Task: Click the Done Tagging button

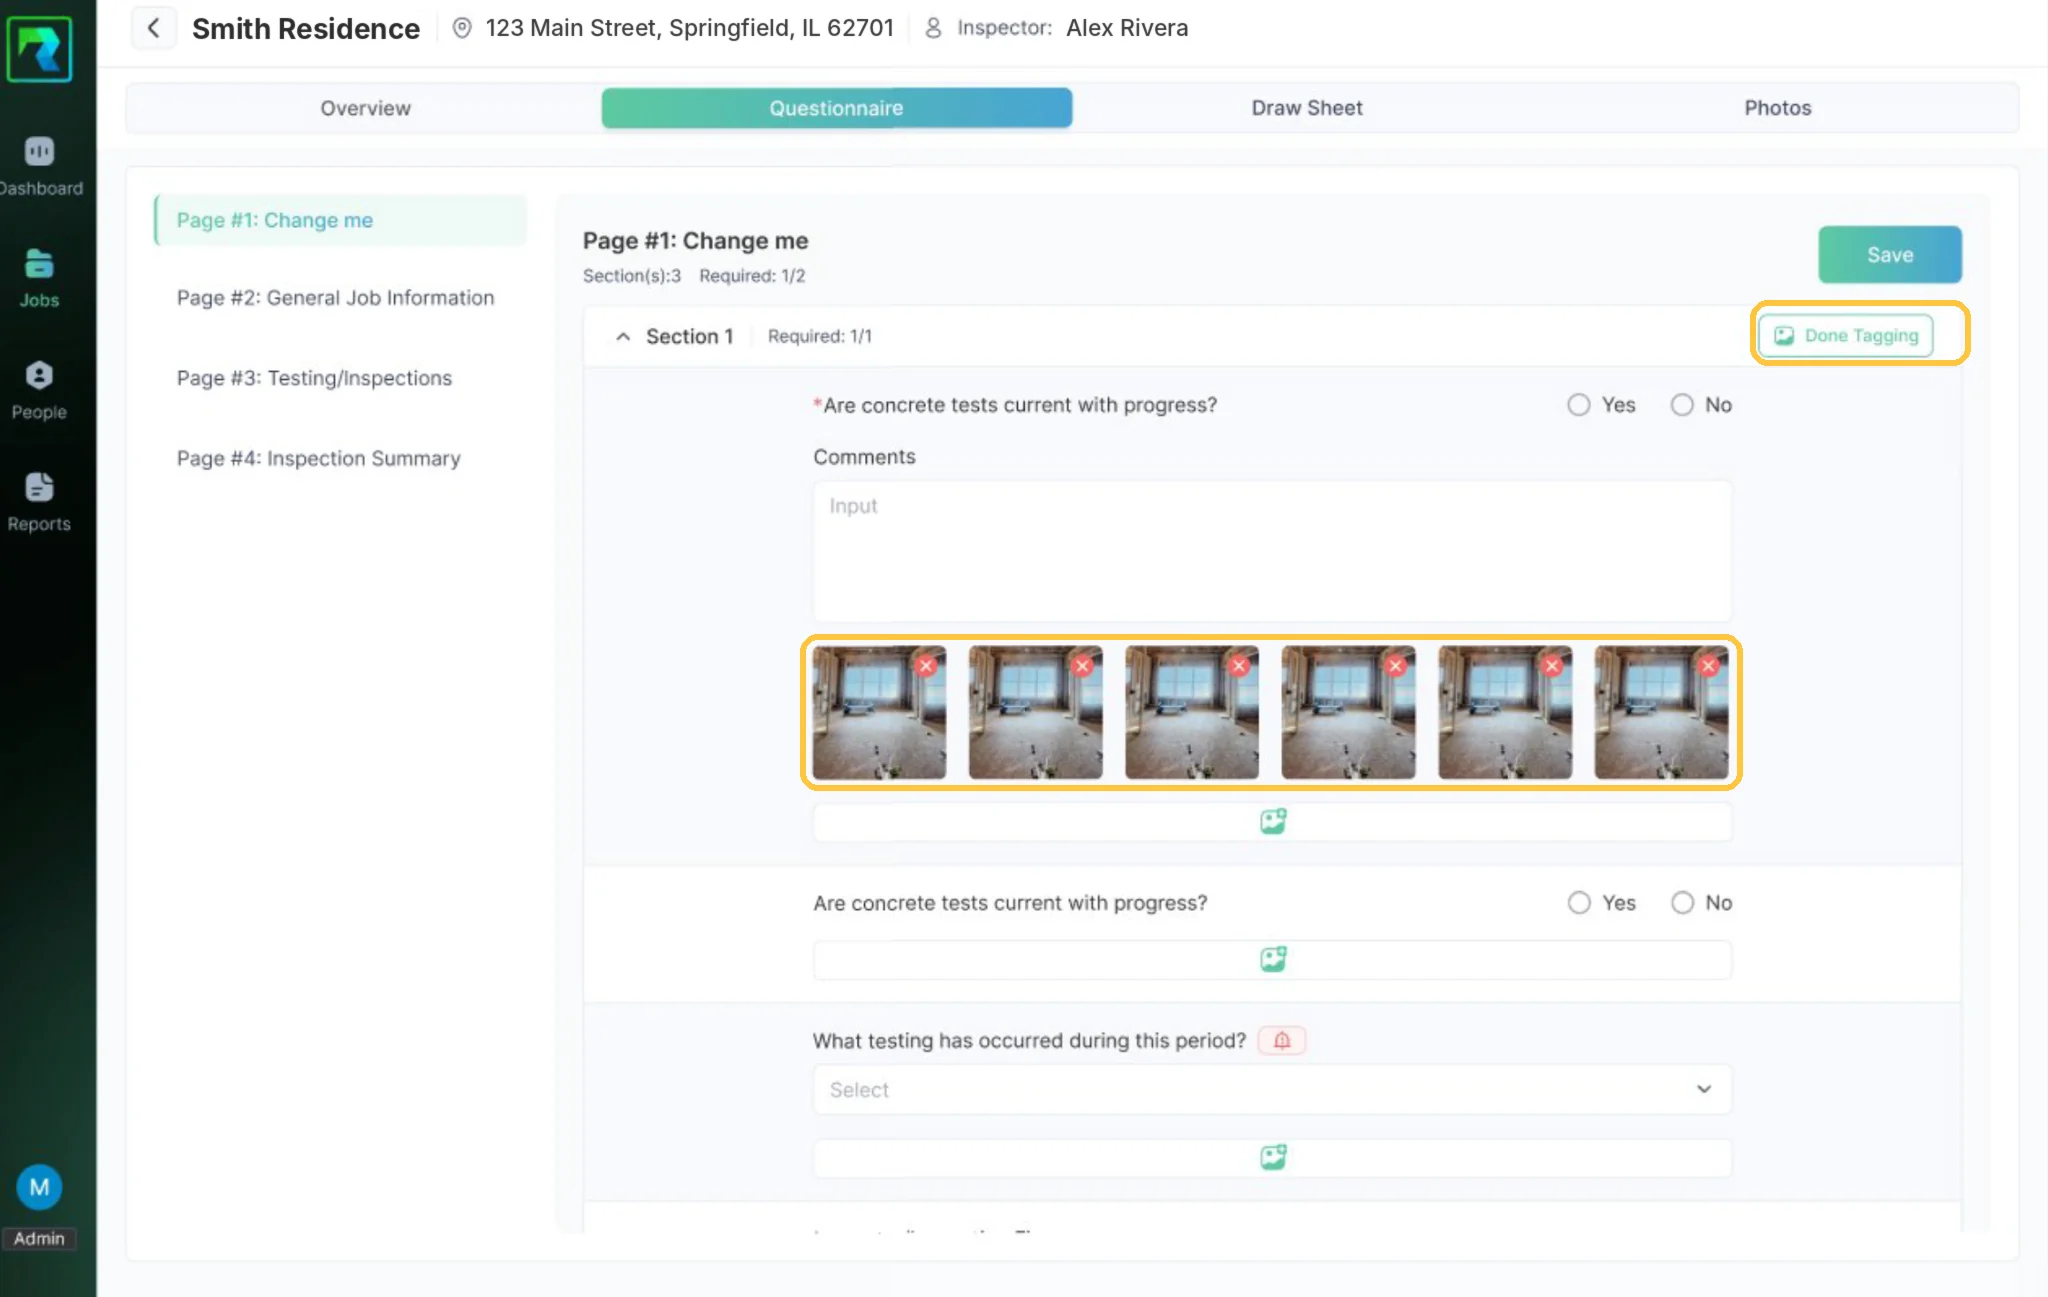Action: tap(1846, 336)
